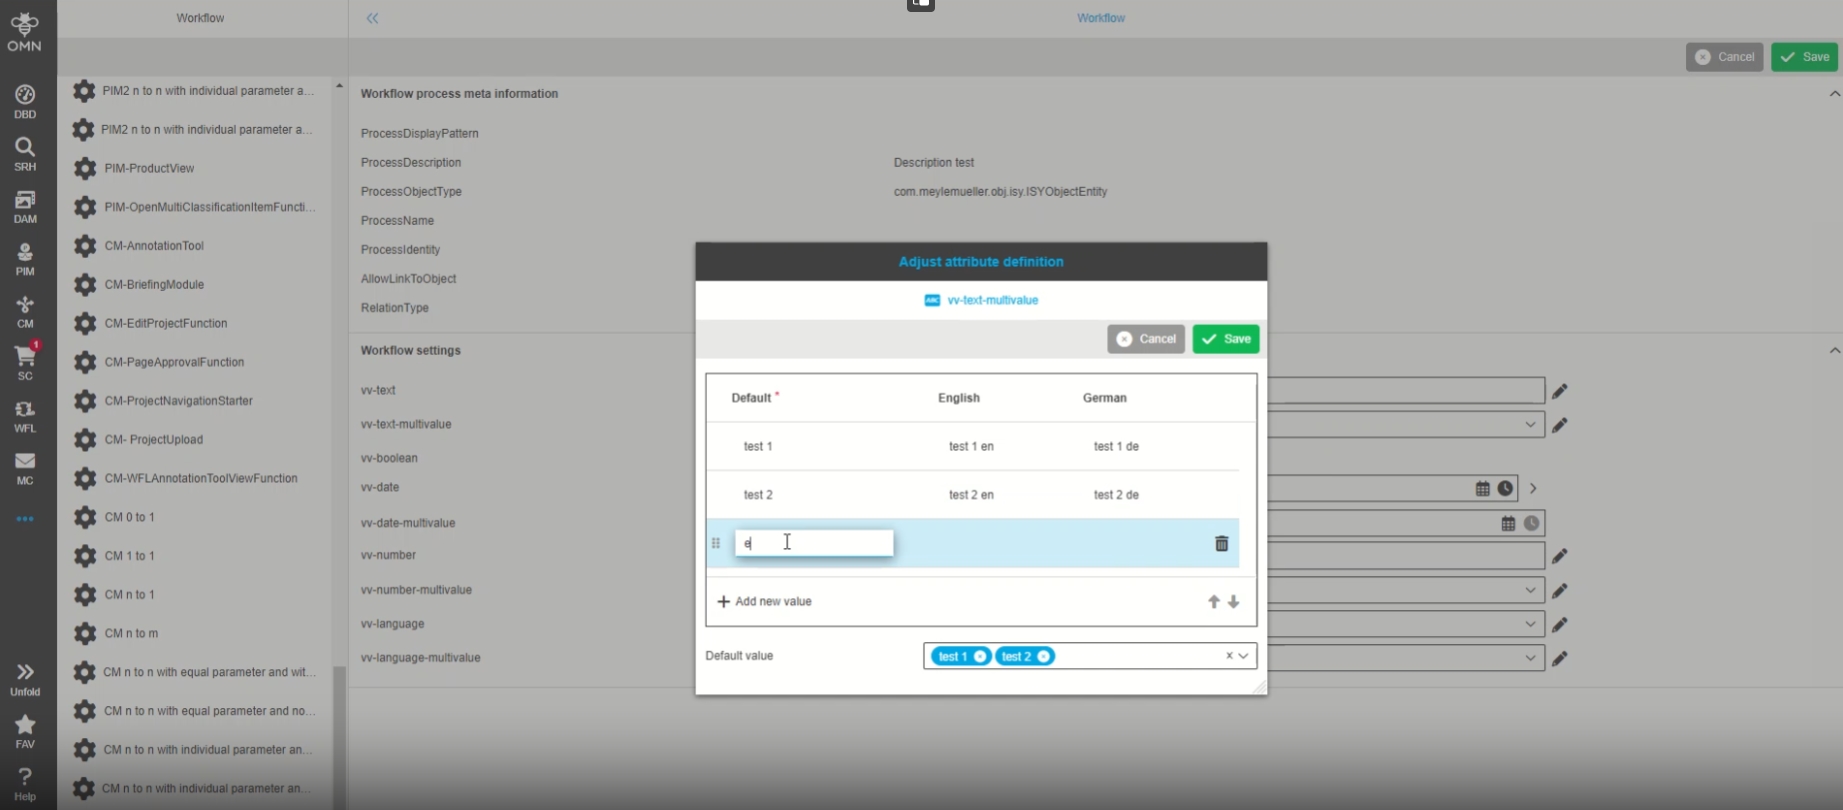
Task: Move selected value up with arrow
Action: (x=1214, y=602)
